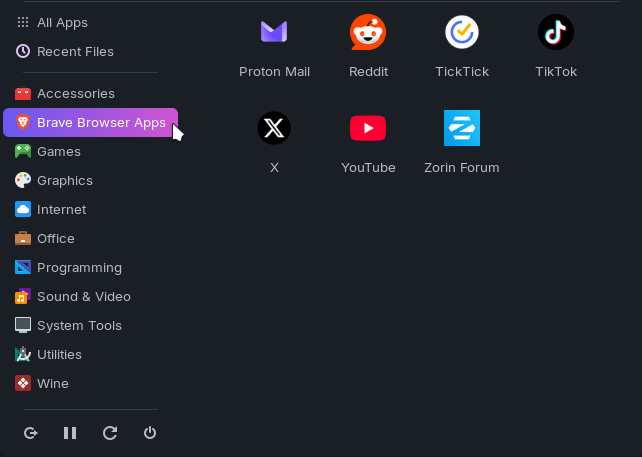This screenshot has height=457, width=642.
Task: Select the Accessories category
Action: coord(90,94)
